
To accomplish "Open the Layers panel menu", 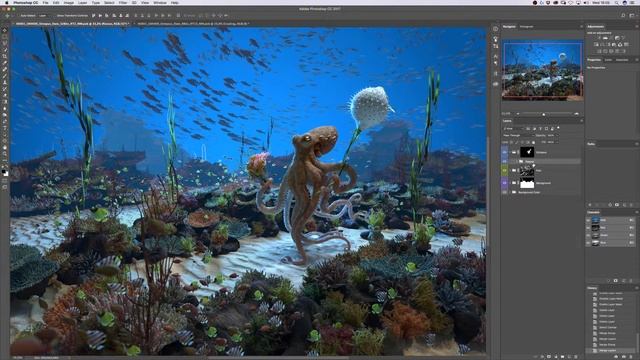I will click(x=581, y=121).
